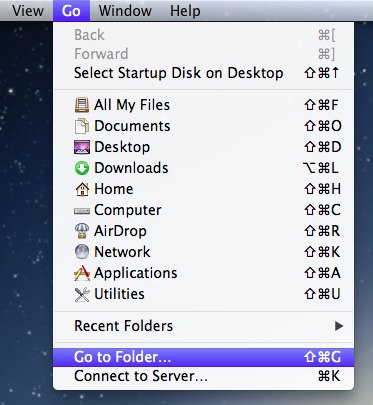Click the All My Files drawer icon
This screenshot has height=405, width=373.
[x=82, y=105]
